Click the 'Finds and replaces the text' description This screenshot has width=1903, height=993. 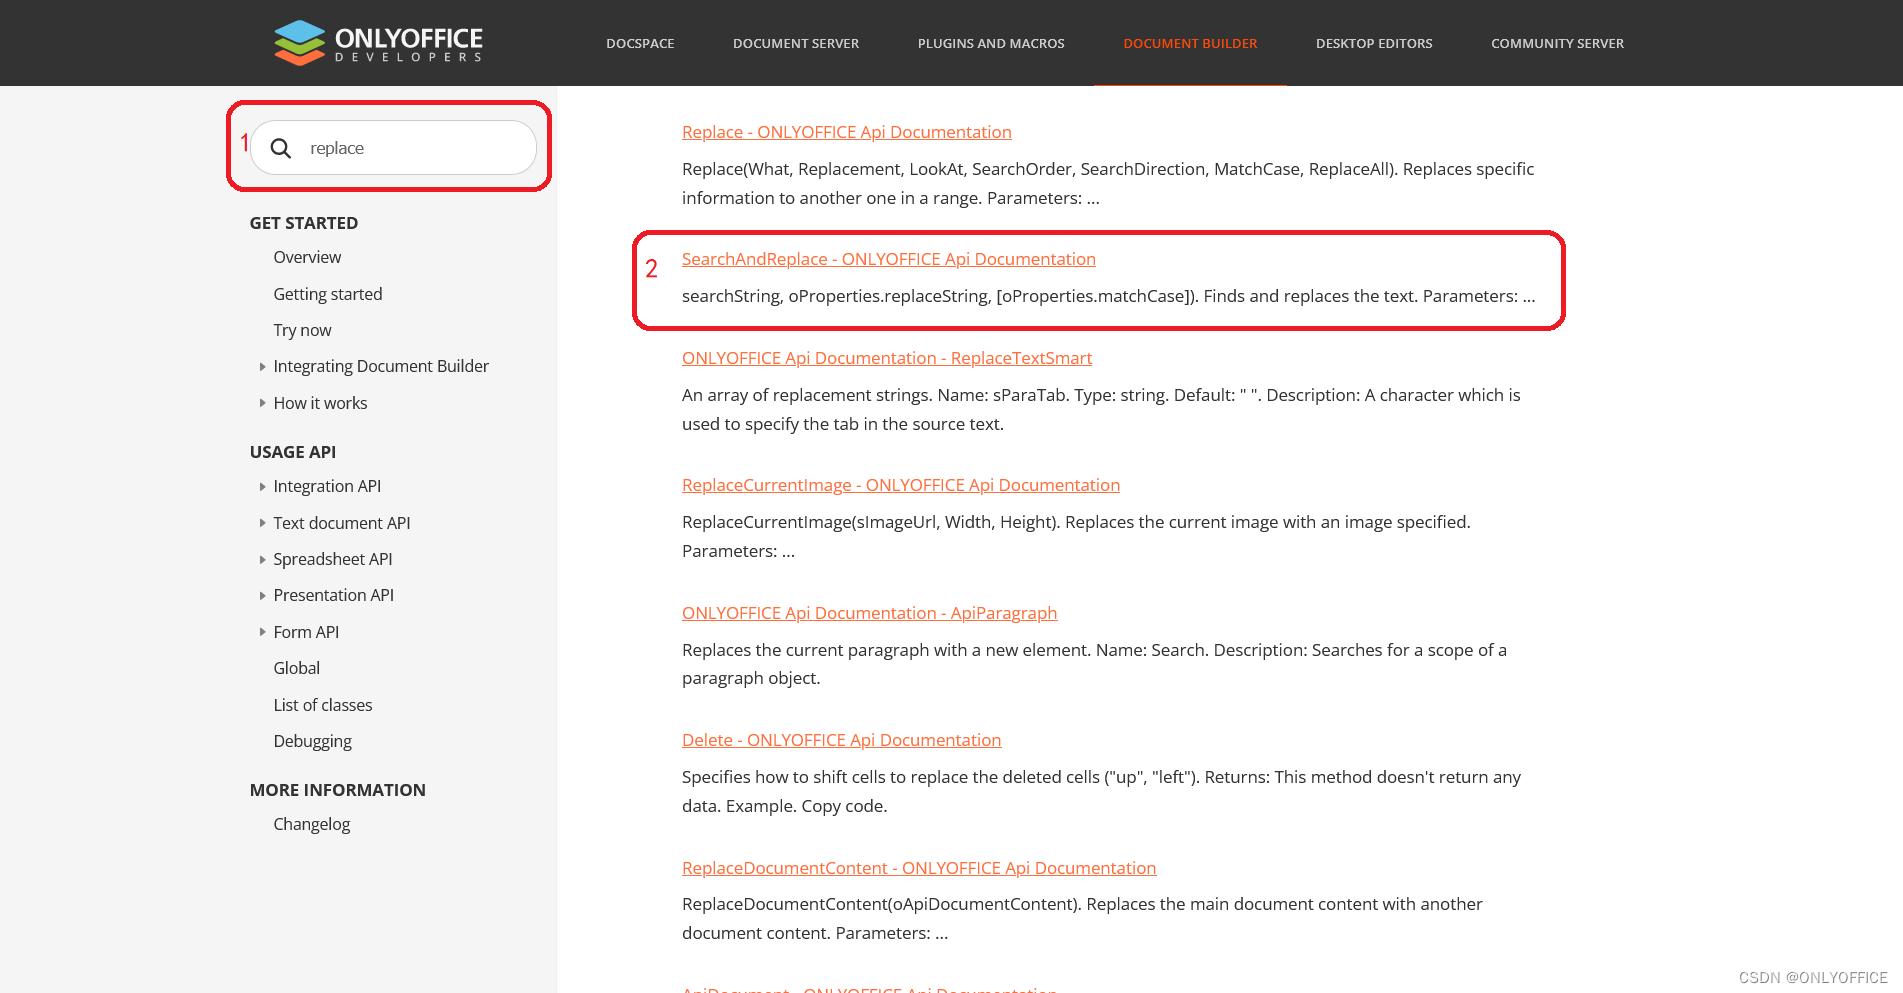(1109, 296)
